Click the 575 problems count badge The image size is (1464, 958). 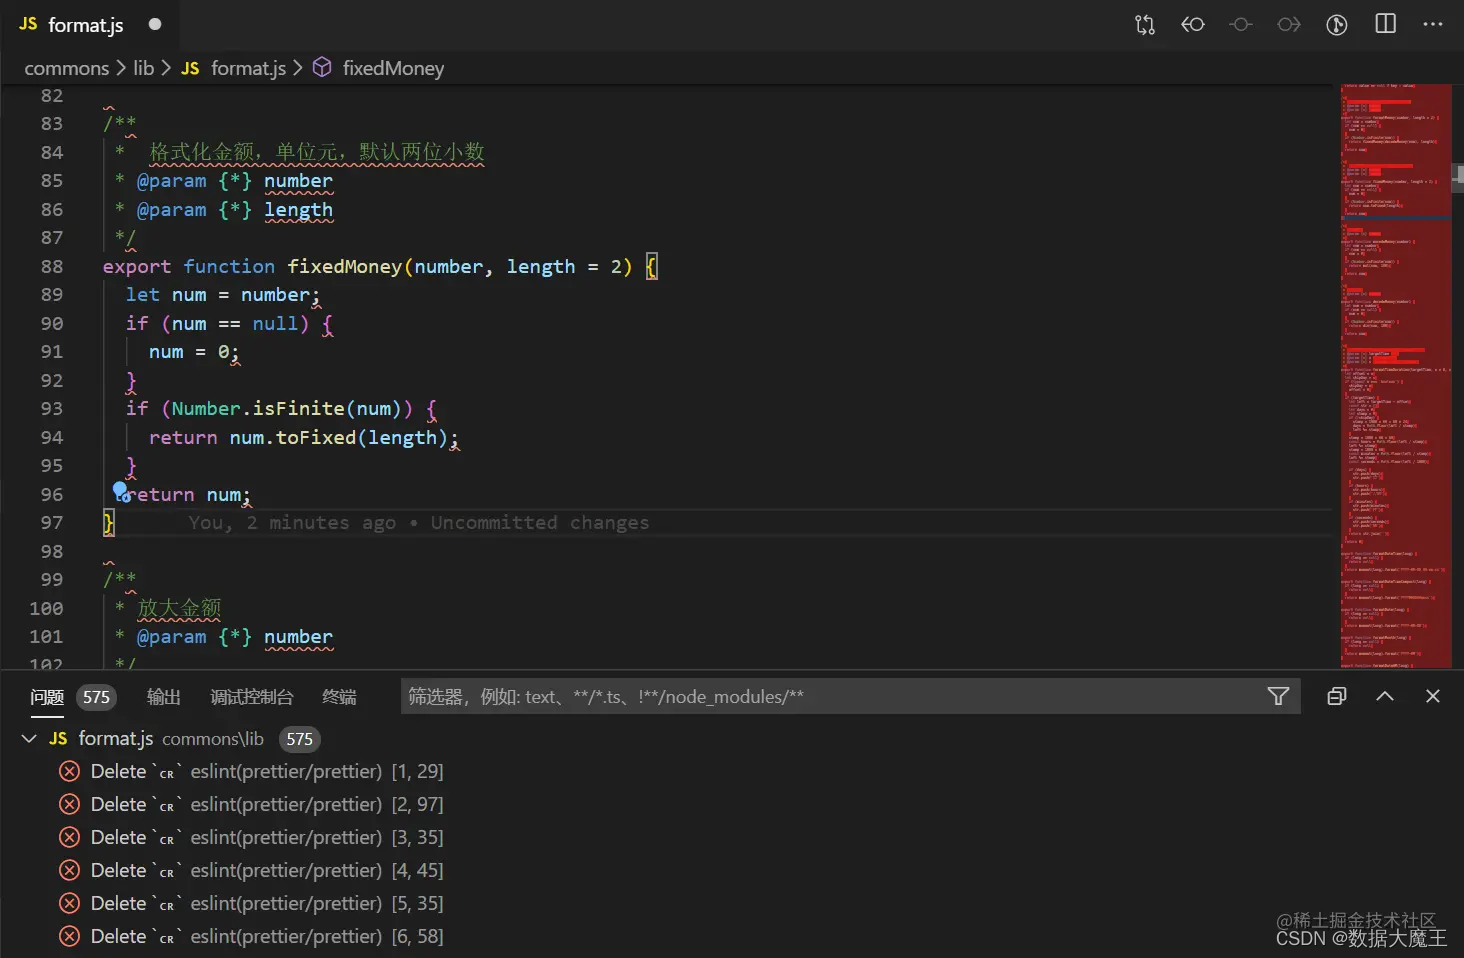[x=97, y=697]
